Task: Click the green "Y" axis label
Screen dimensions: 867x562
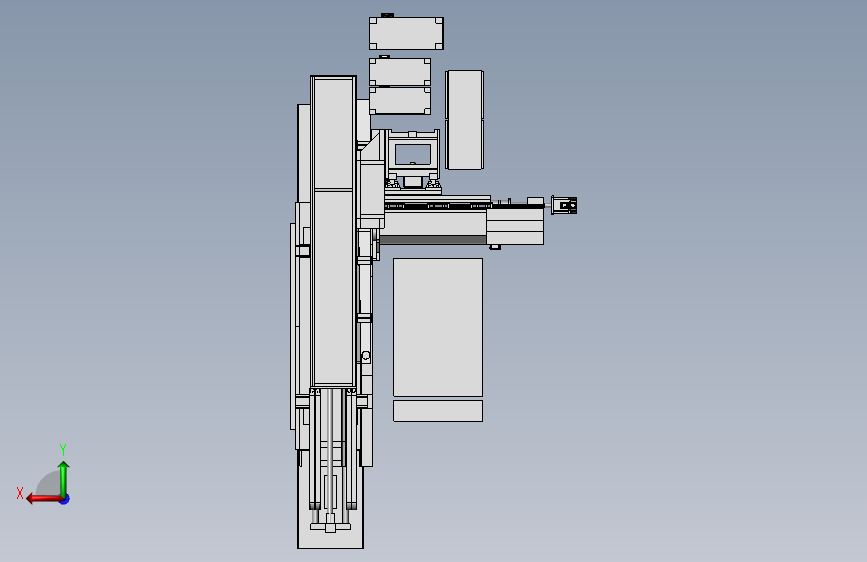Action: (x=63, y=449)
